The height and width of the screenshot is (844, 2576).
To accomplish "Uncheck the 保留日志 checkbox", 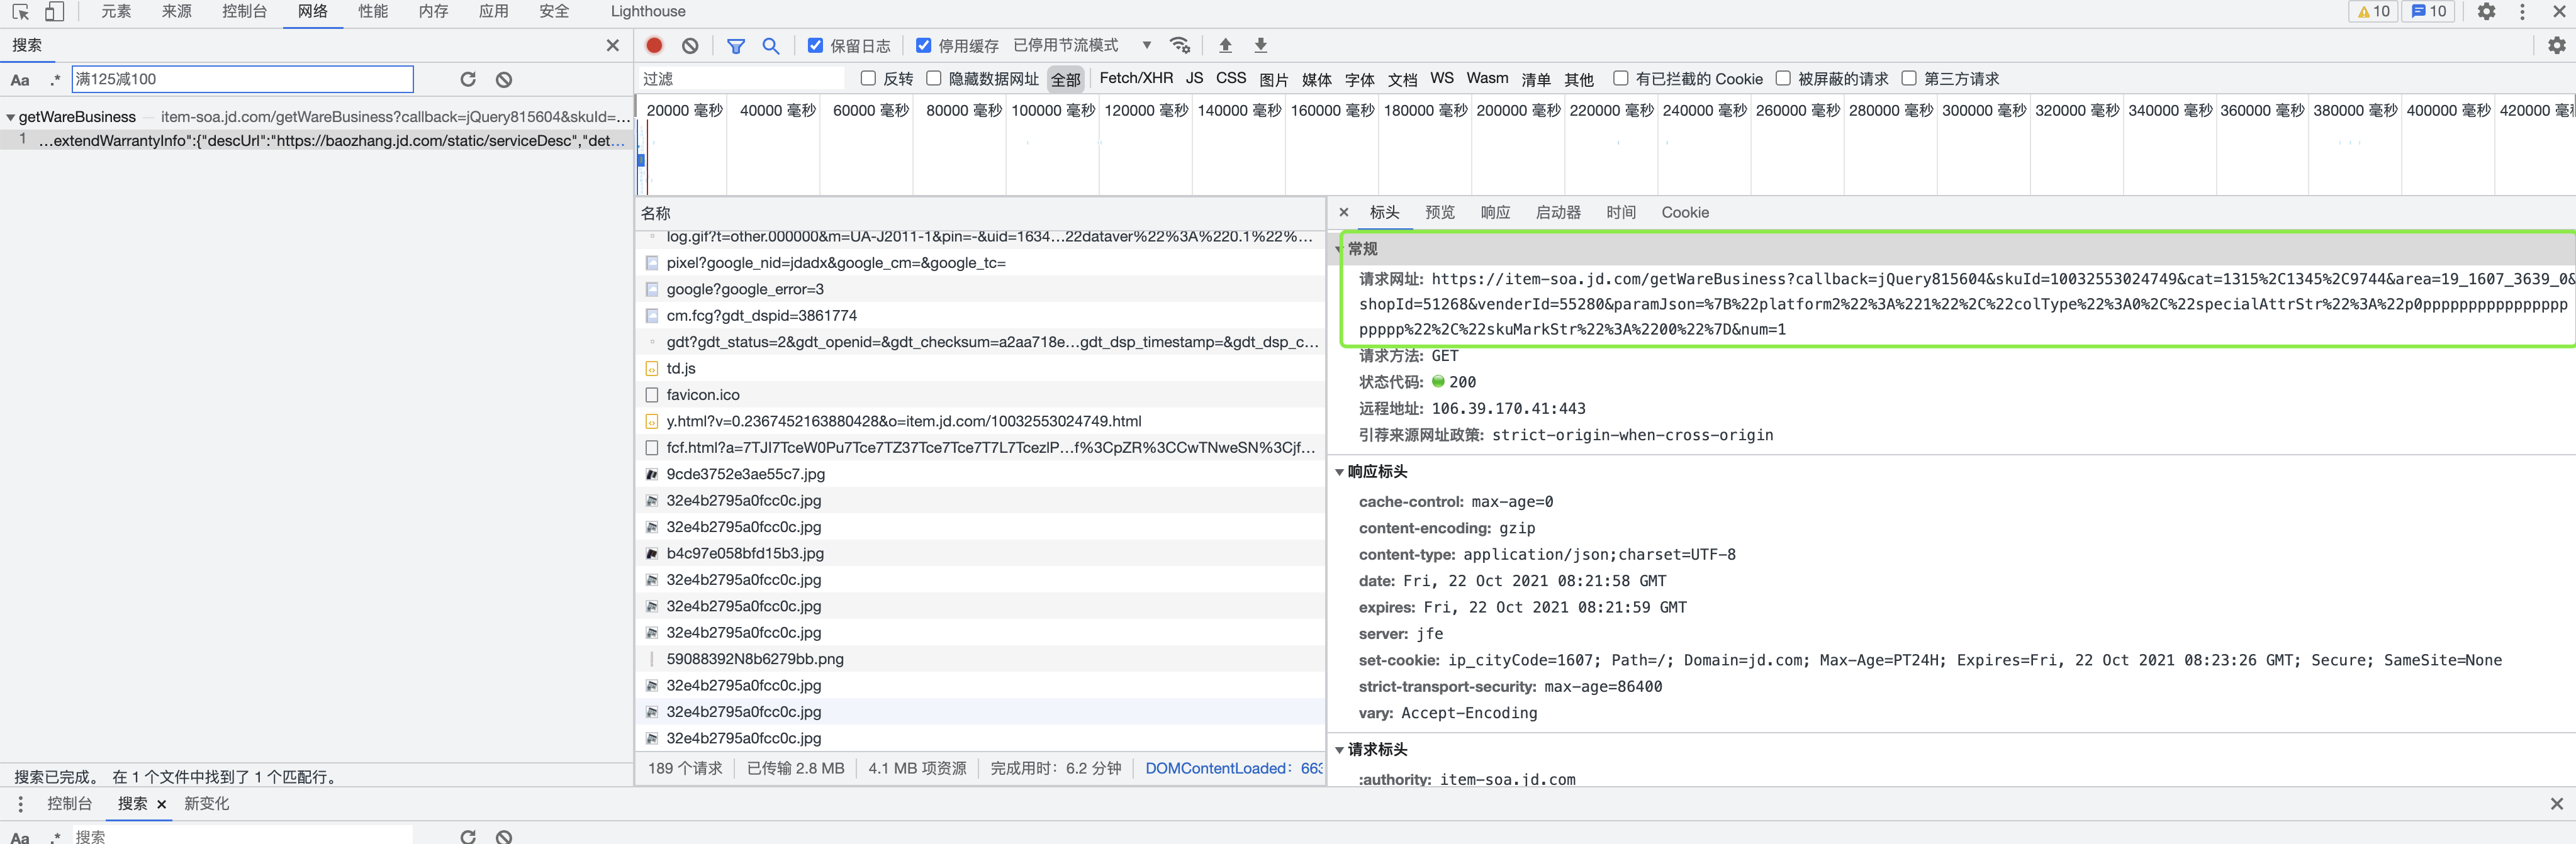I will pyautogui.click(x=815, y=45).
